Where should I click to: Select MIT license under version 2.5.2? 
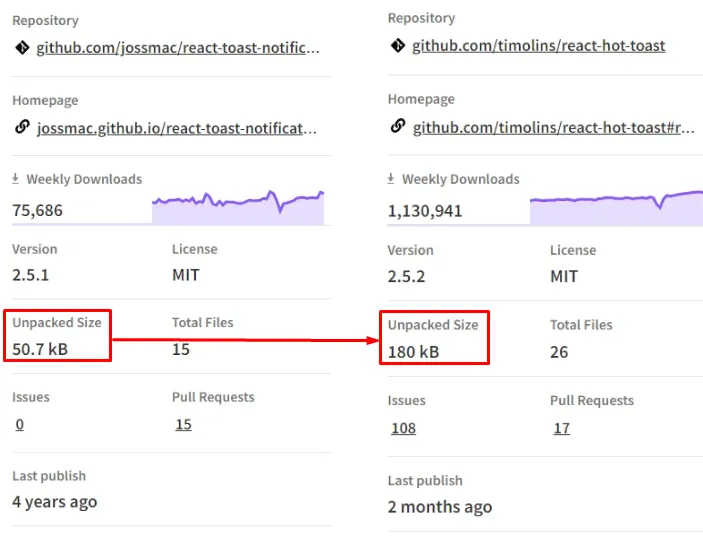pyautogui.click(x=564, y=276)
